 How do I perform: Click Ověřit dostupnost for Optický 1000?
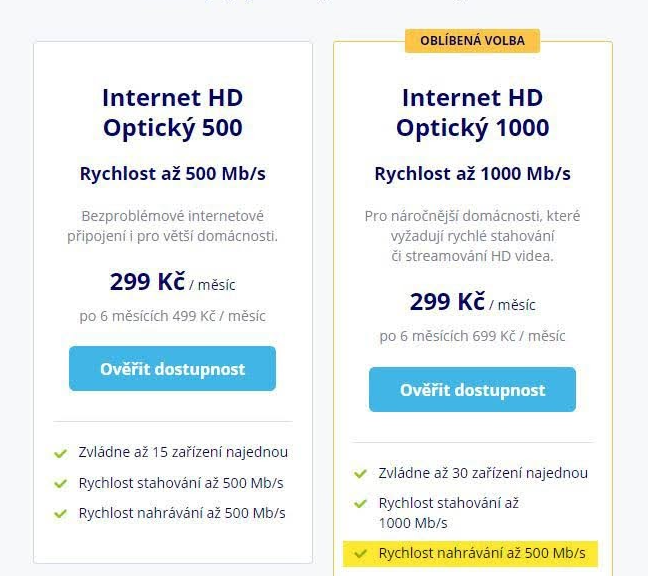(472, 389)
